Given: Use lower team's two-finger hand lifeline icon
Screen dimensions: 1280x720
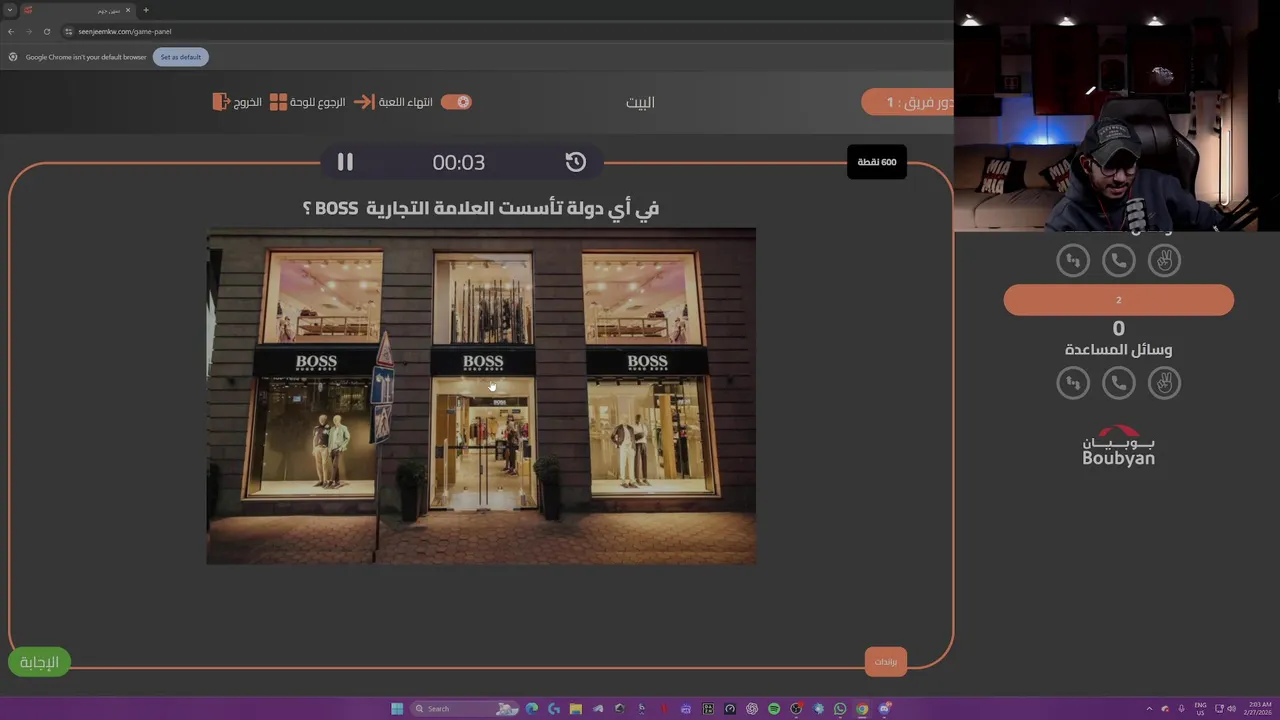Looking at the screenshot, I should [x=1164, y=383].
